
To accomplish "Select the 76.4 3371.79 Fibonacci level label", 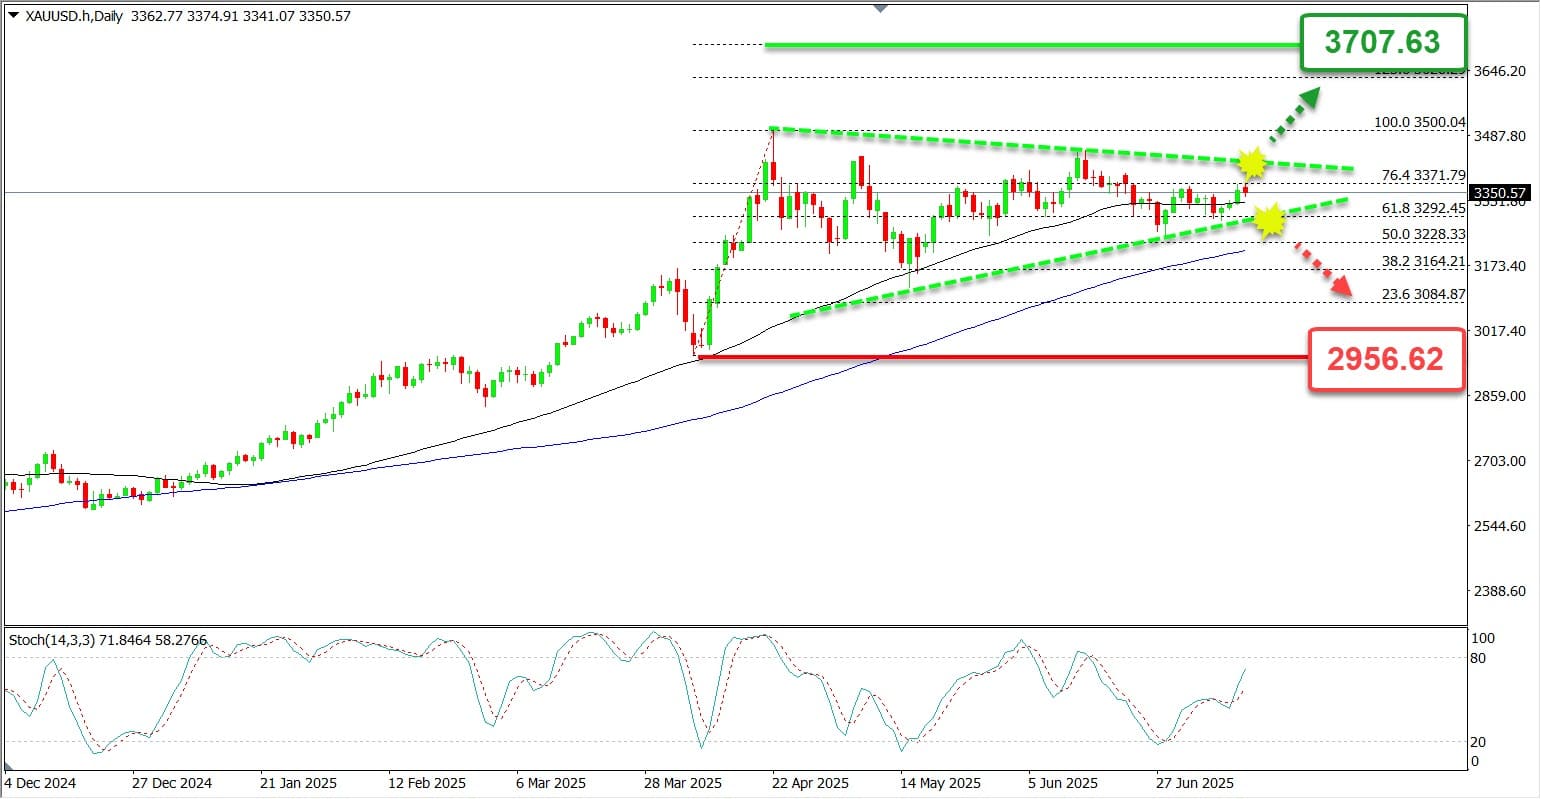I will tap(1423, 175).
